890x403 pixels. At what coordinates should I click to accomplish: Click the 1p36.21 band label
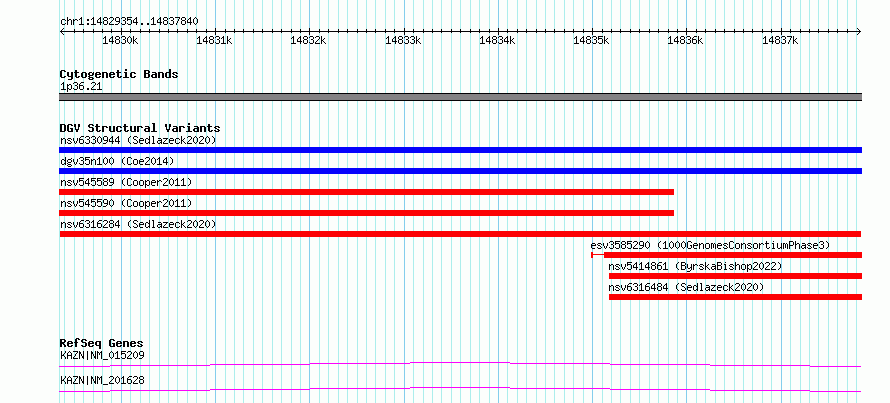coord(81,87)
